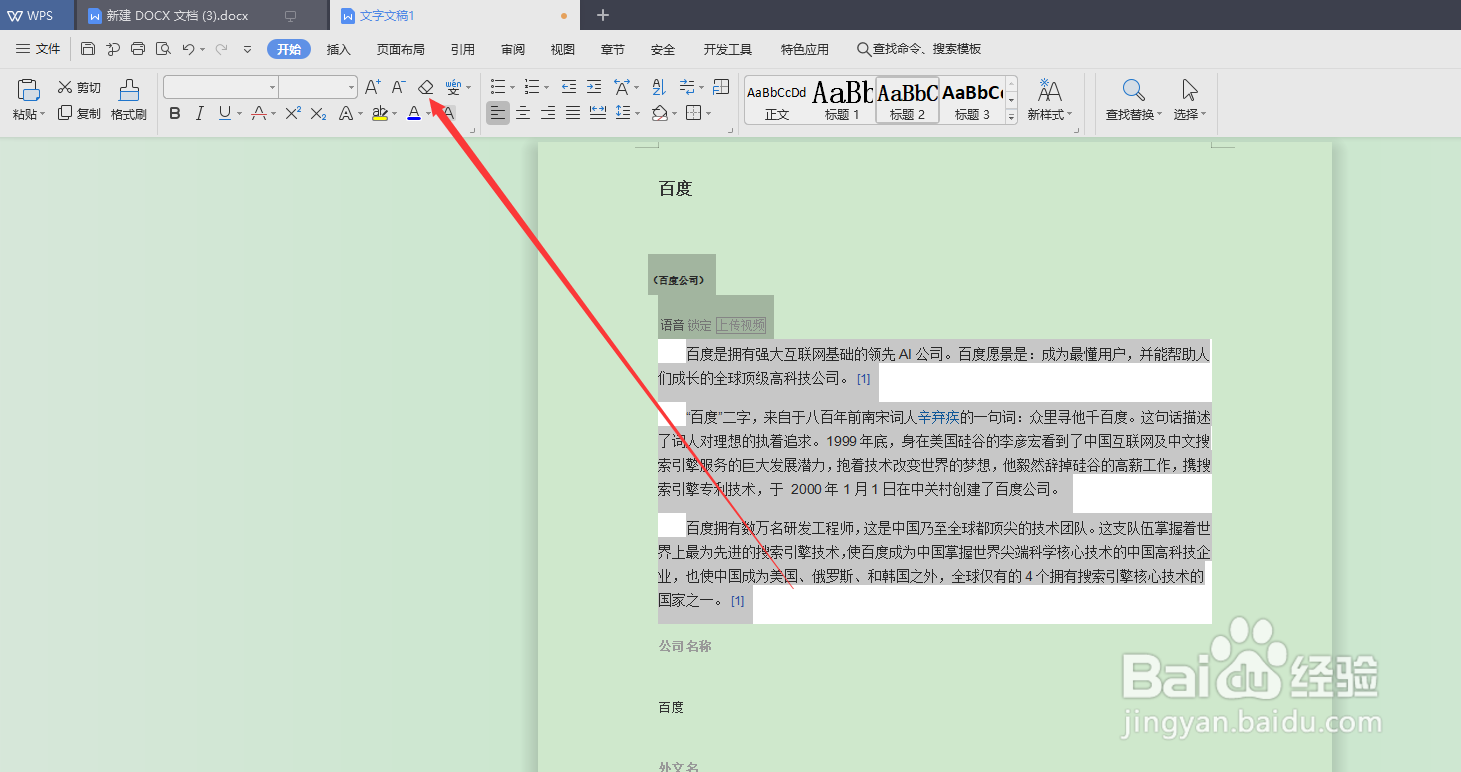Click the New Style (新样式) icon
Screen dimensions: 1461x772
click(x=1049, y=90)
